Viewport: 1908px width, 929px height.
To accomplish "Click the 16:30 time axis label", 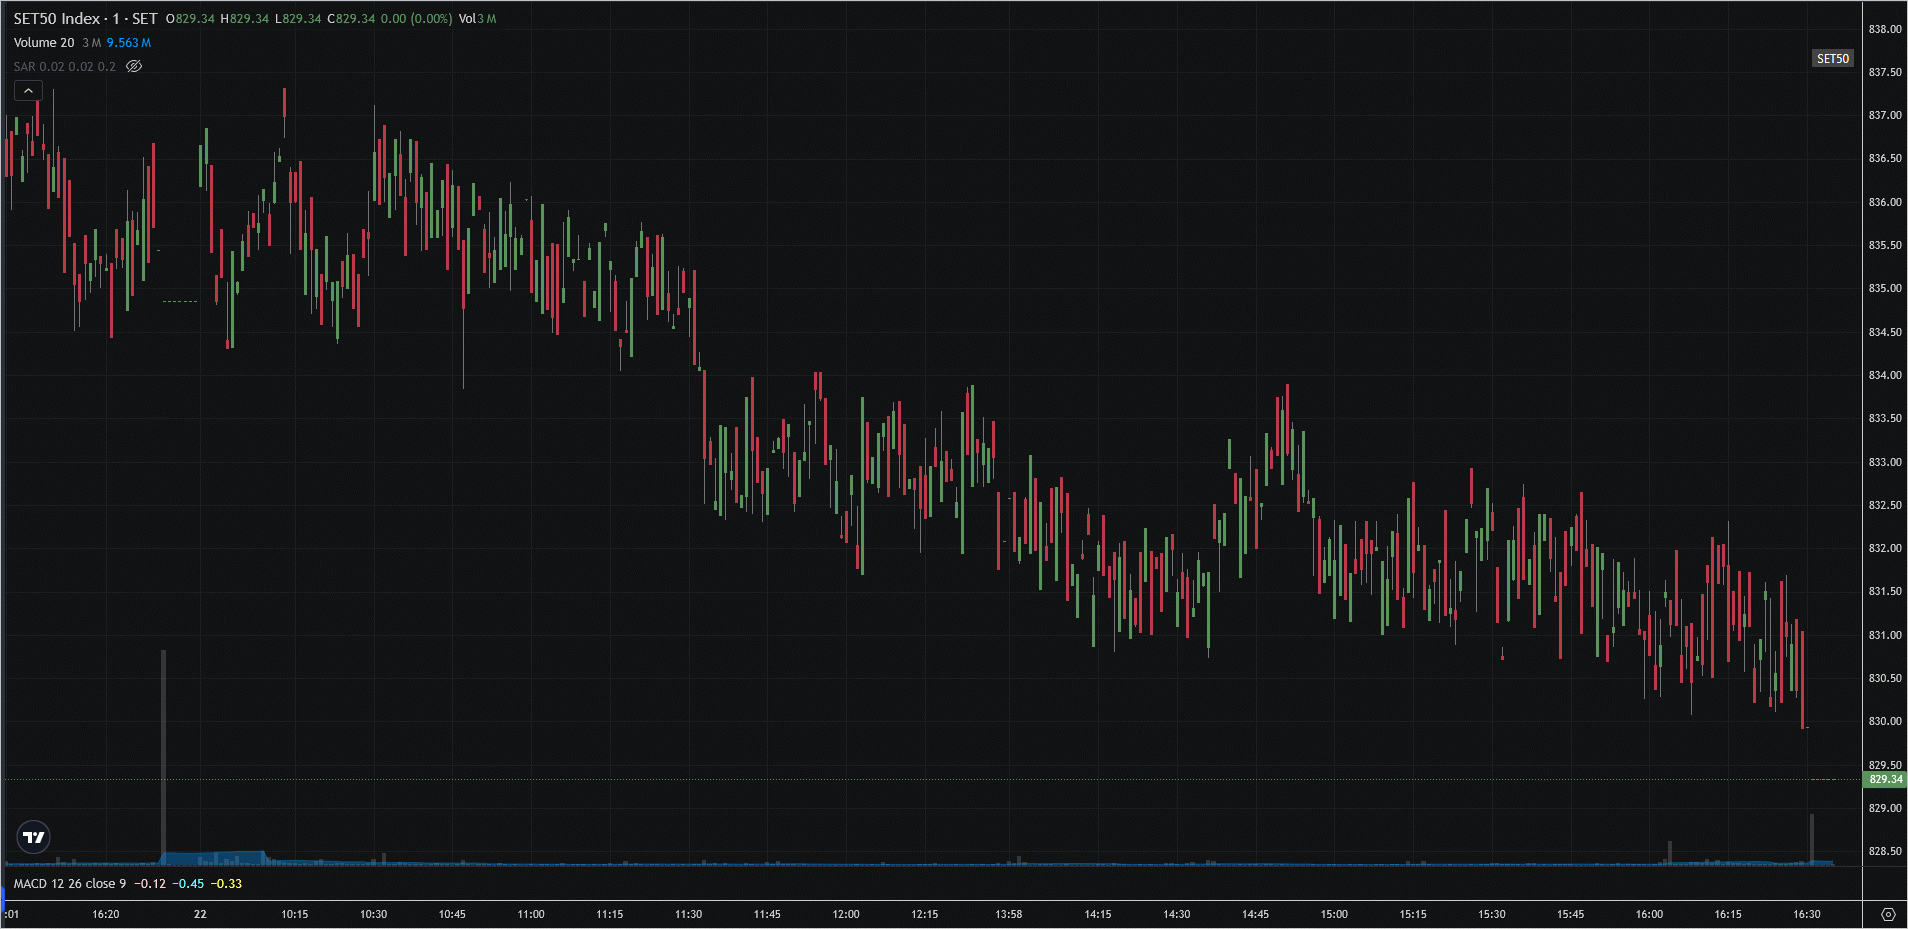I will tap(1806, 914).
